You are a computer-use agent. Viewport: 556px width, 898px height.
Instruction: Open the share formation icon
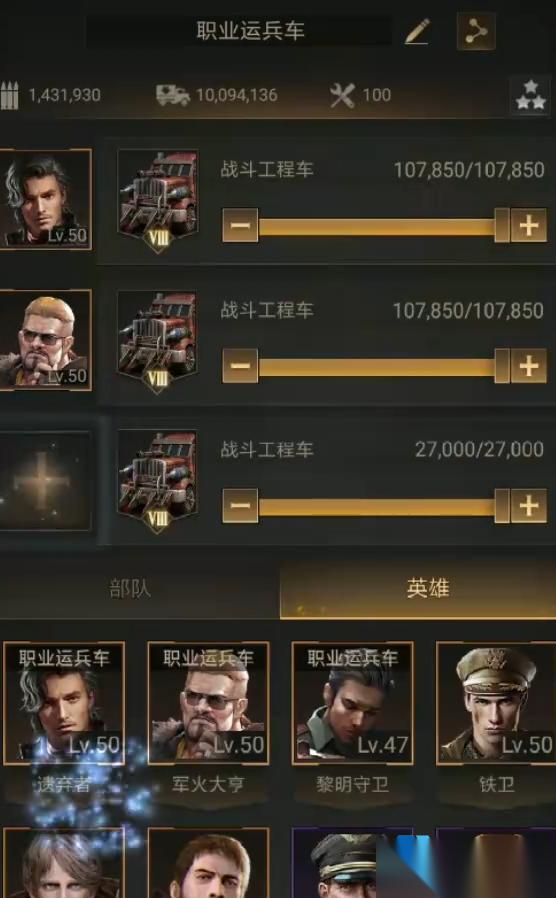(476, 31)
